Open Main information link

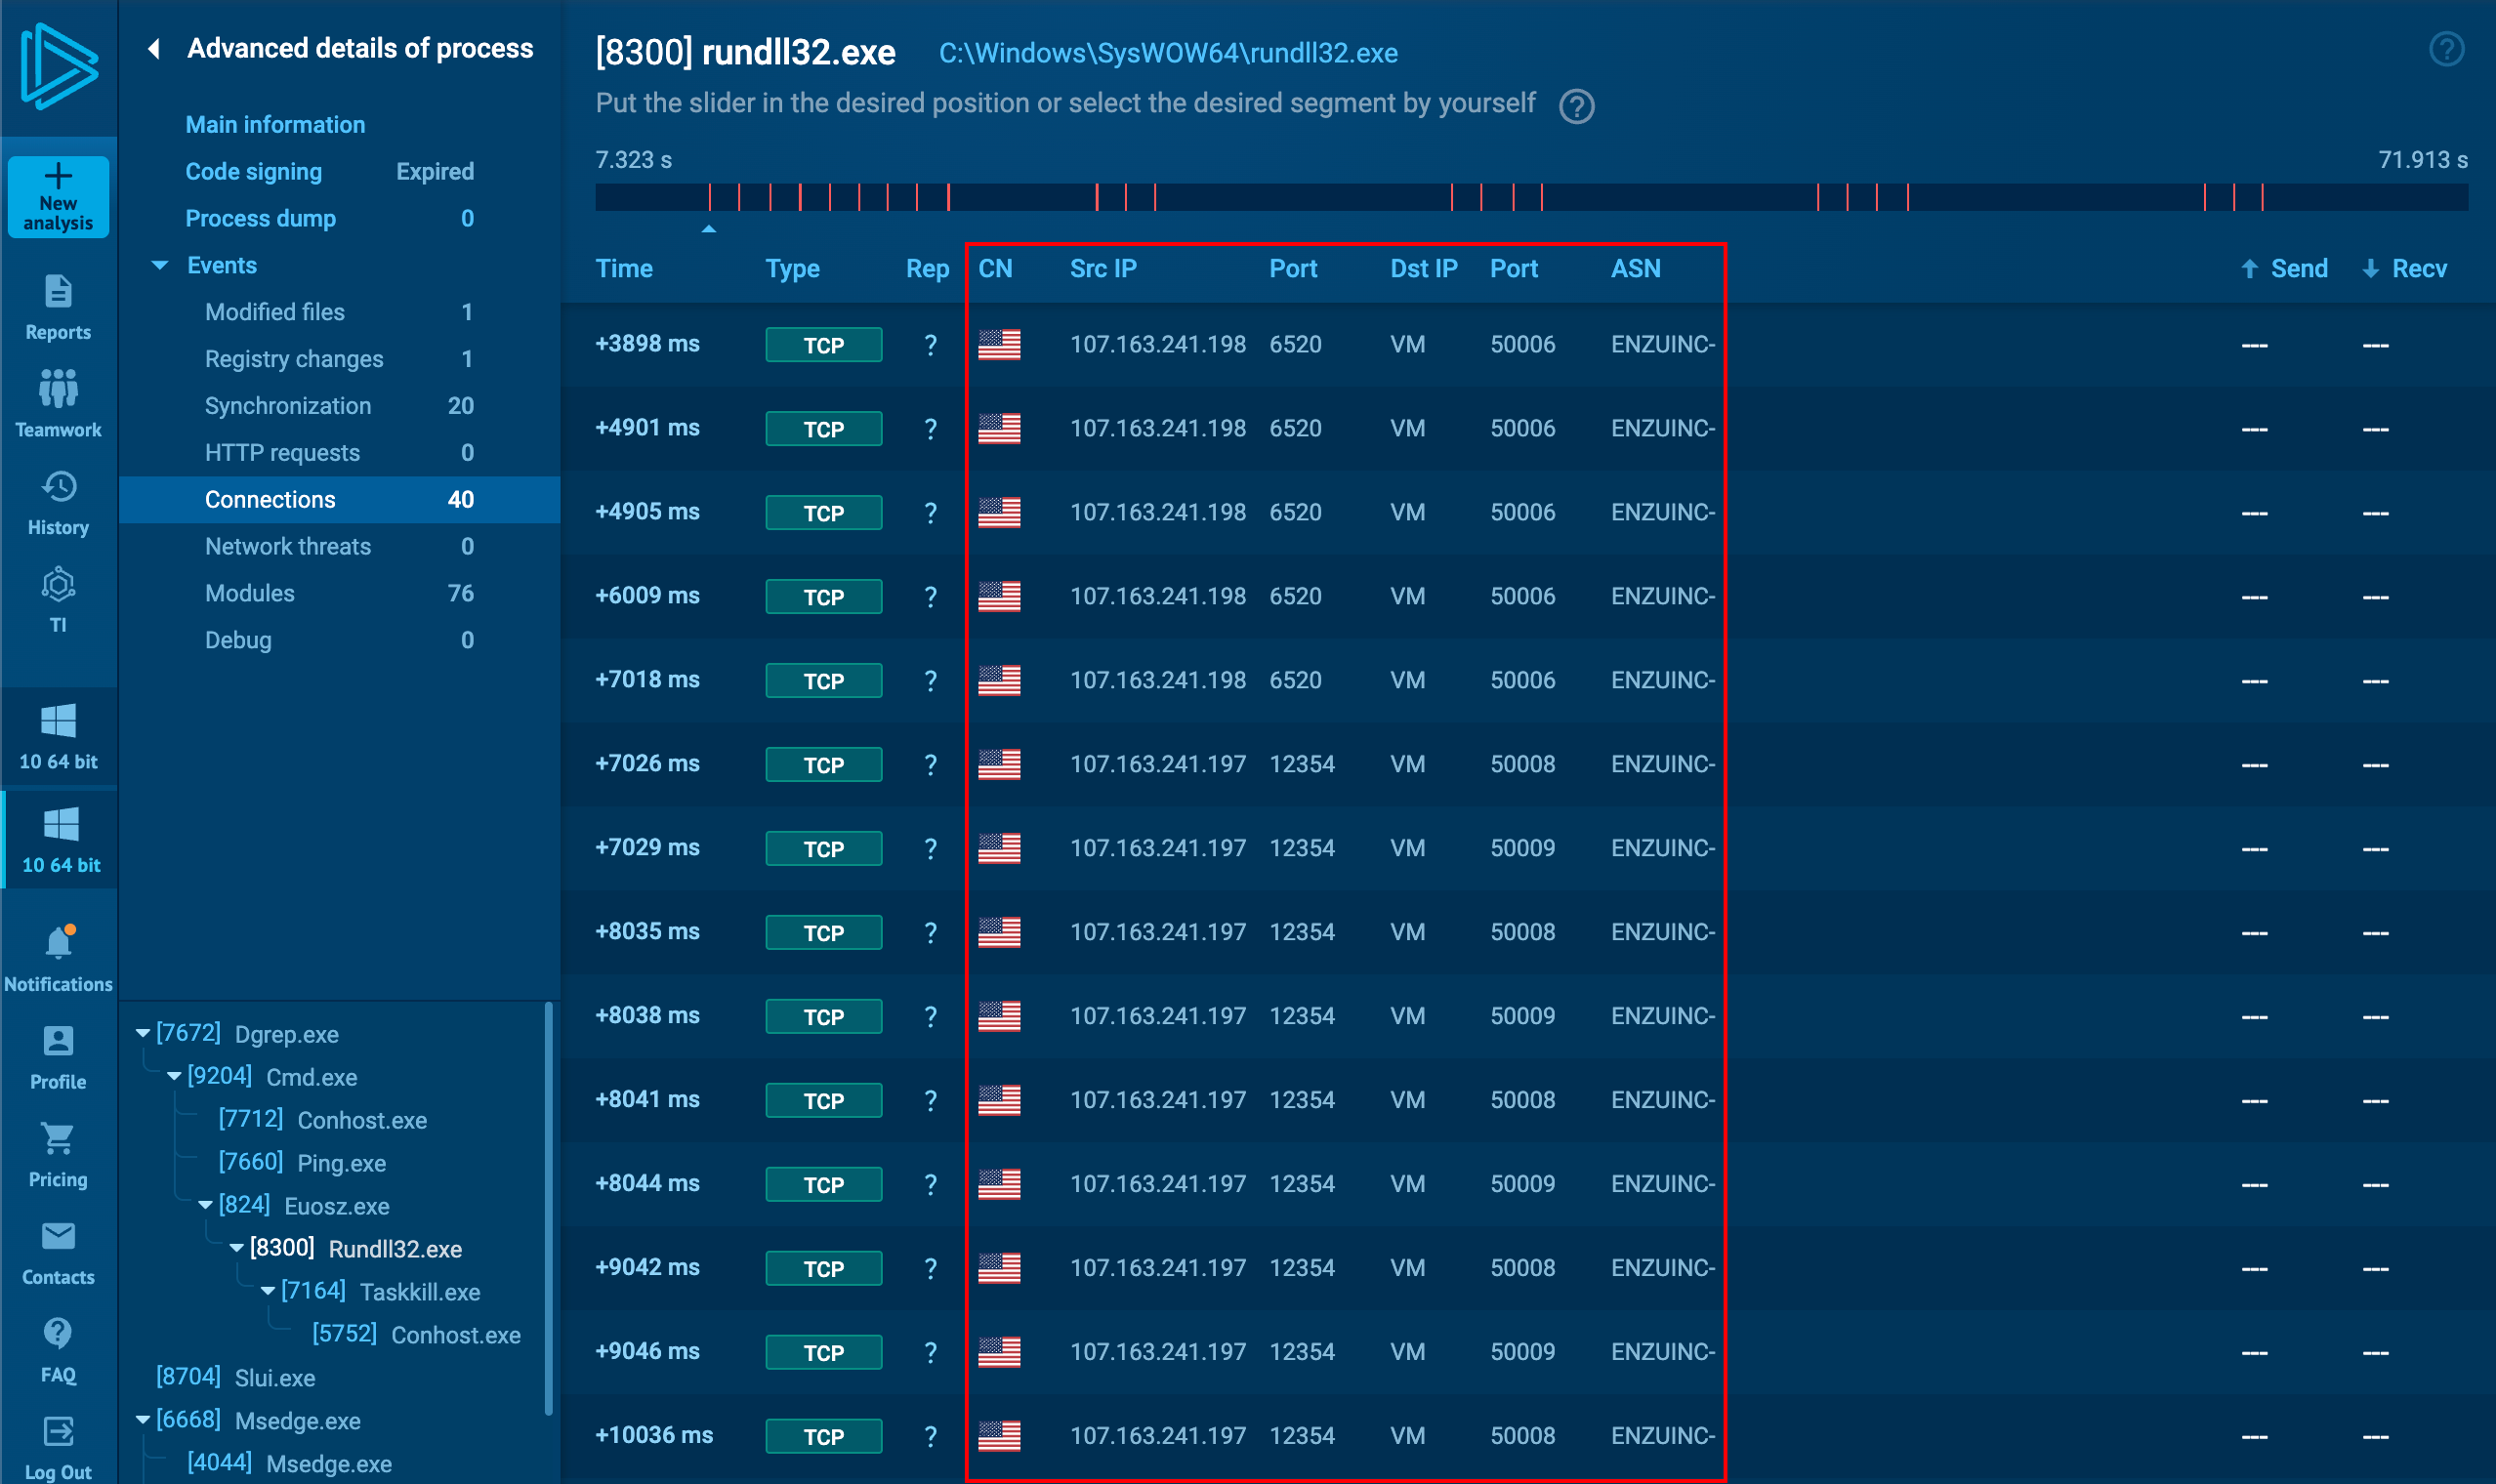275,124
